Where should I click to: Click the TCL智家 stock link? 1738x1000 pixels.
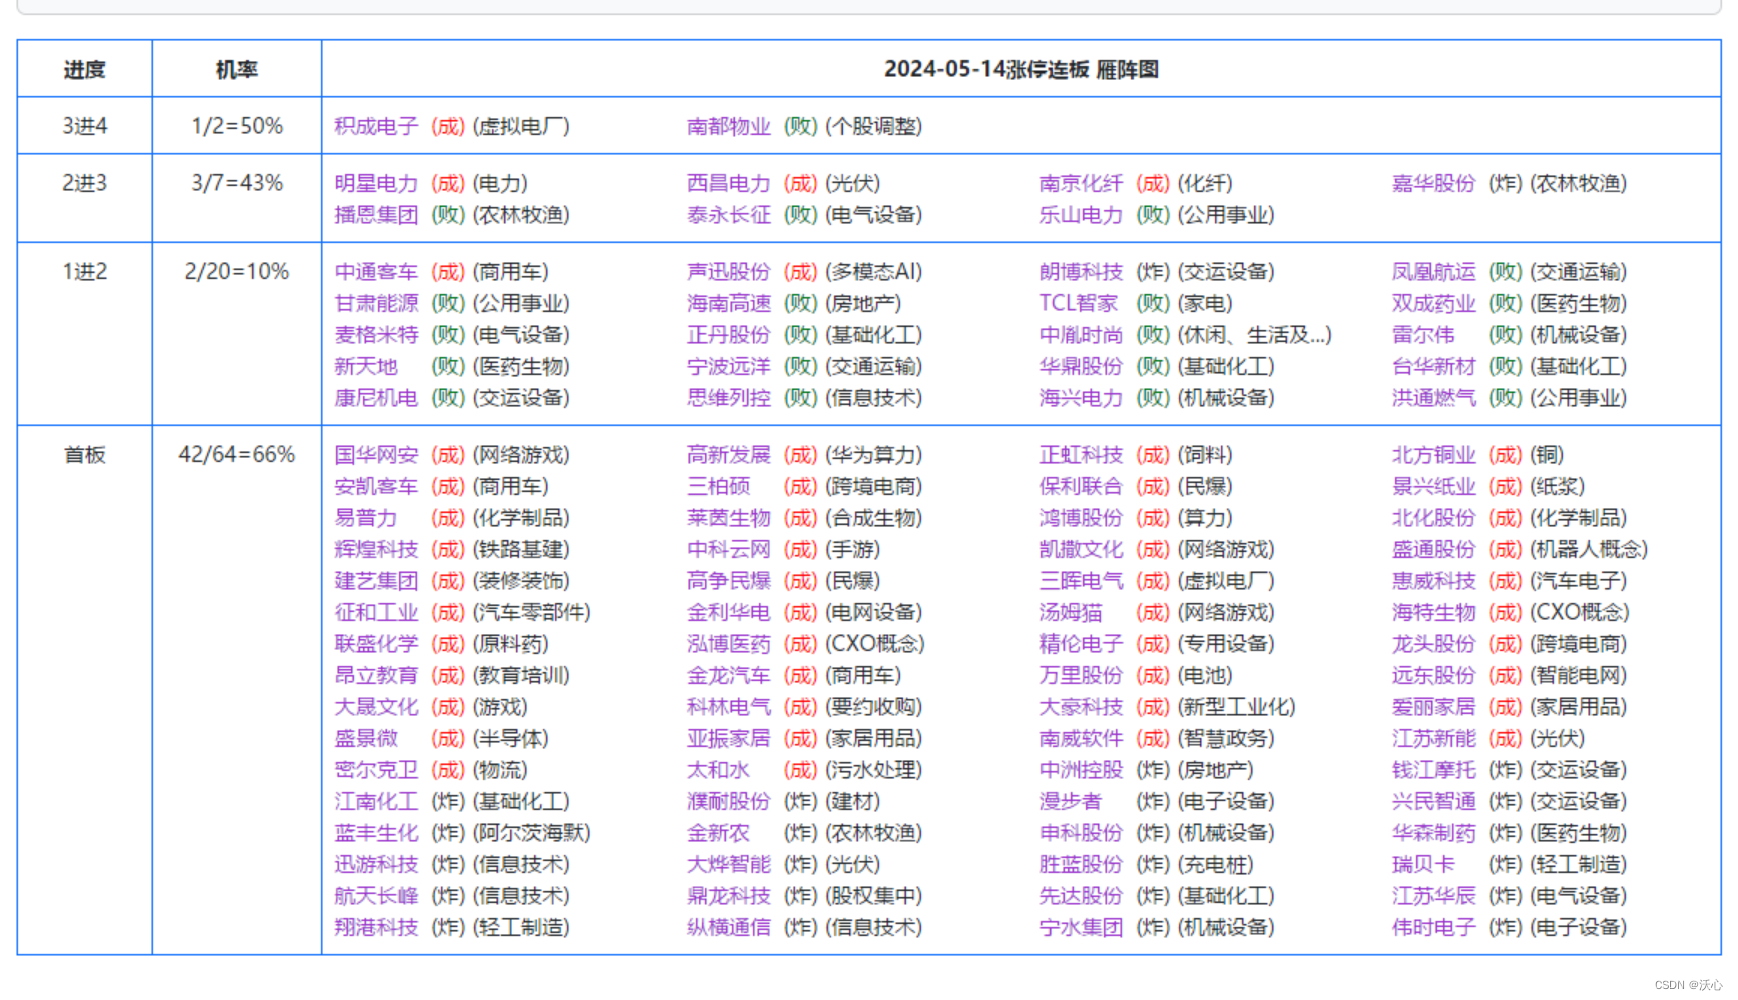click(1079, 303)
